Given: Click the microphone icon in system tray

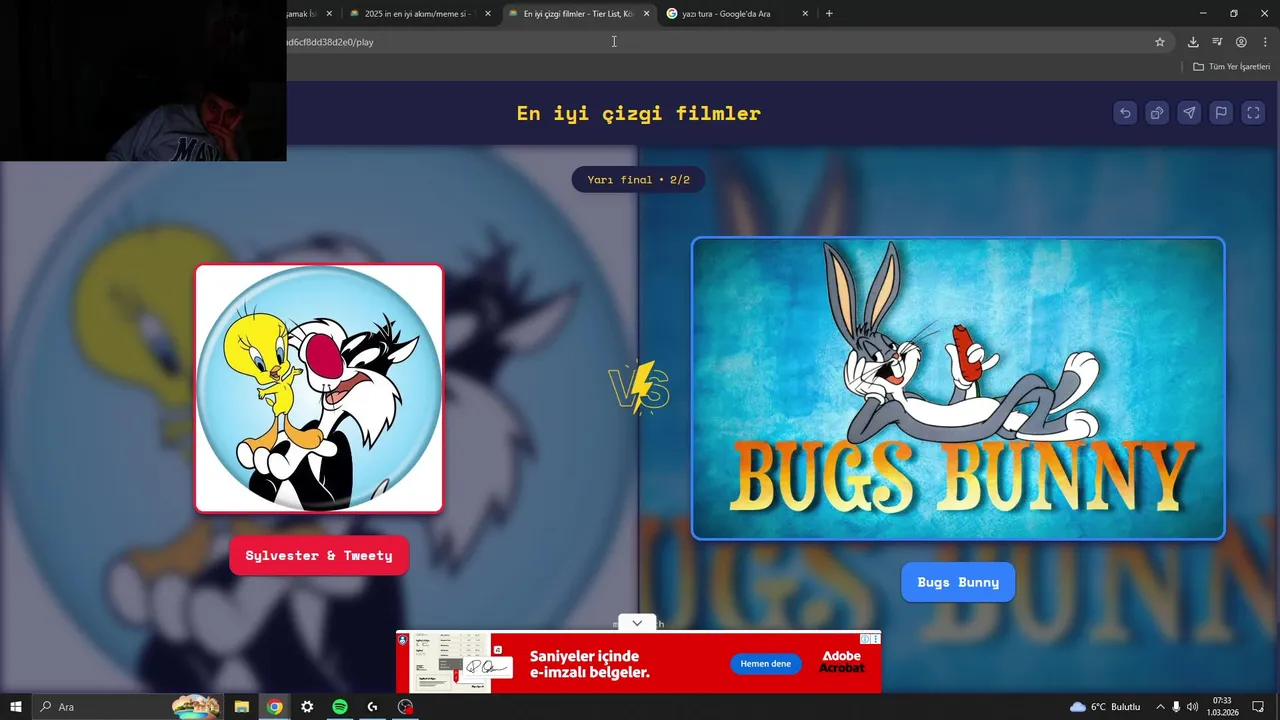Looking at the screenshot, I should [x=1176, y=707].
